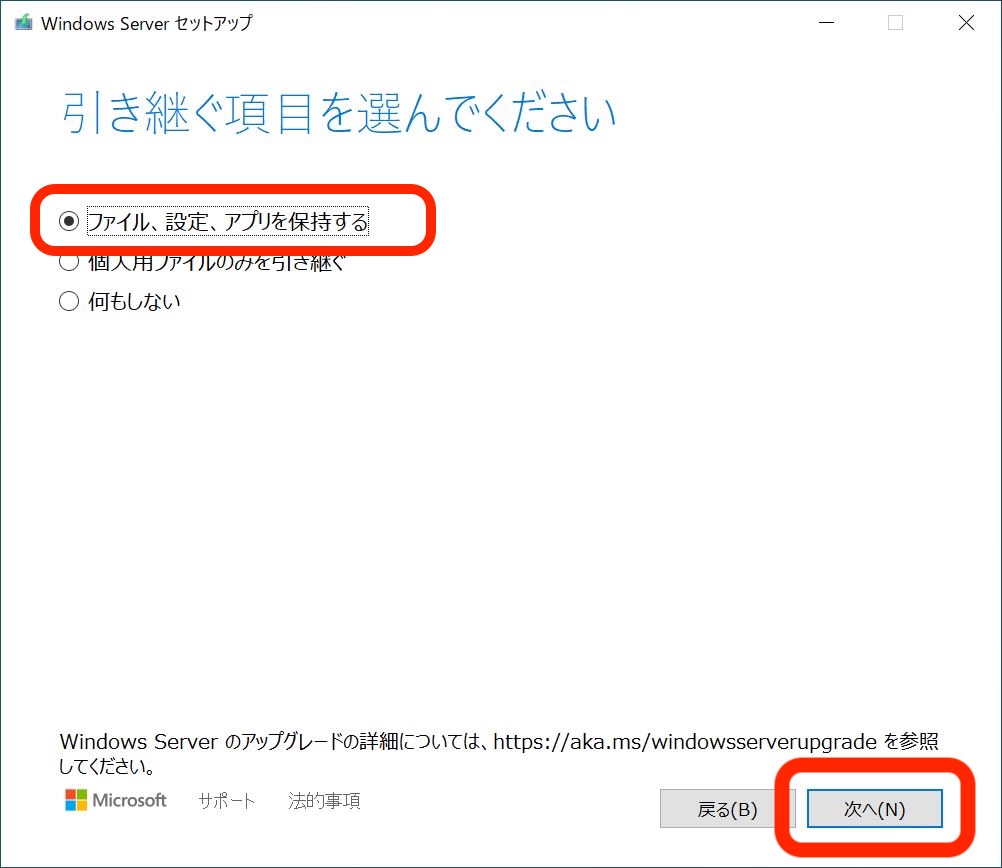Click the 個人用ファイルのみを引き継ぐ label text

click(217, 263)
